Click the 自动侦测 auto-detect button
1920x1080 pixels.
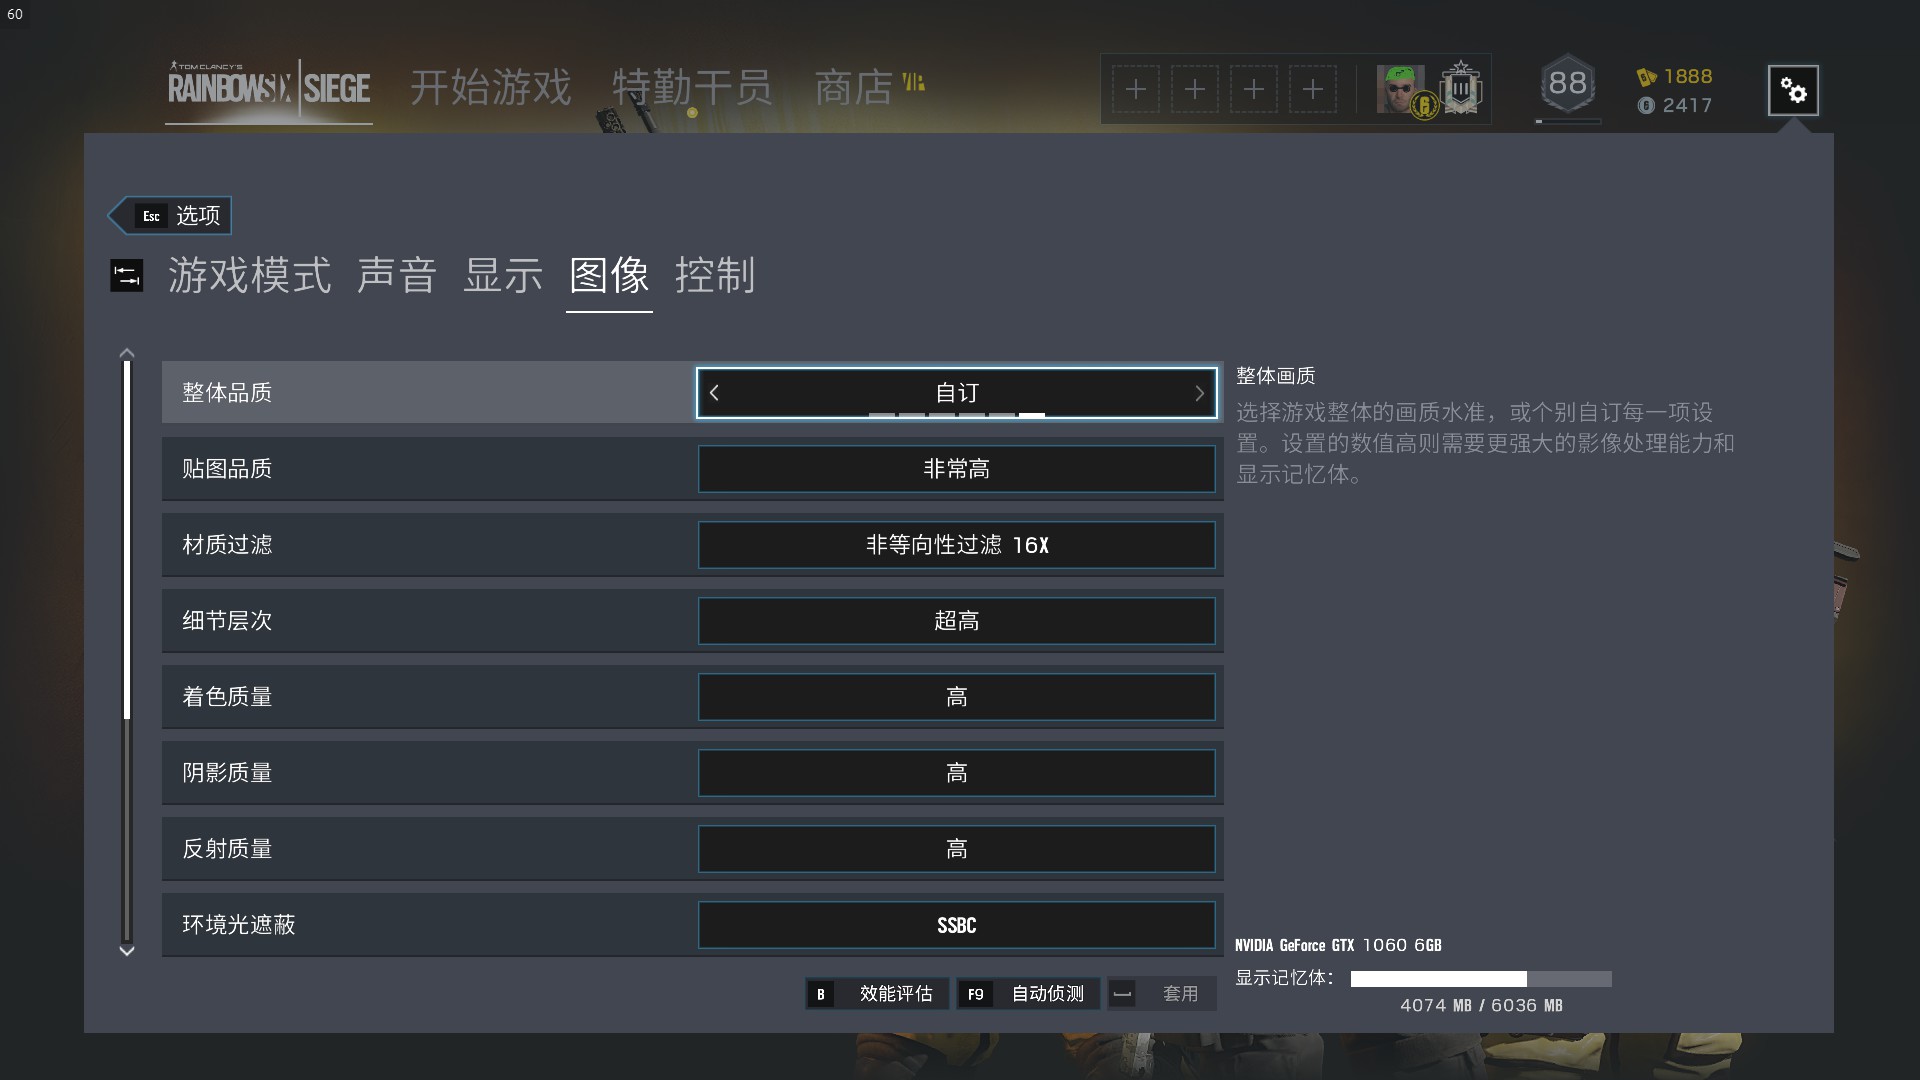click(x=1028, y=994)
